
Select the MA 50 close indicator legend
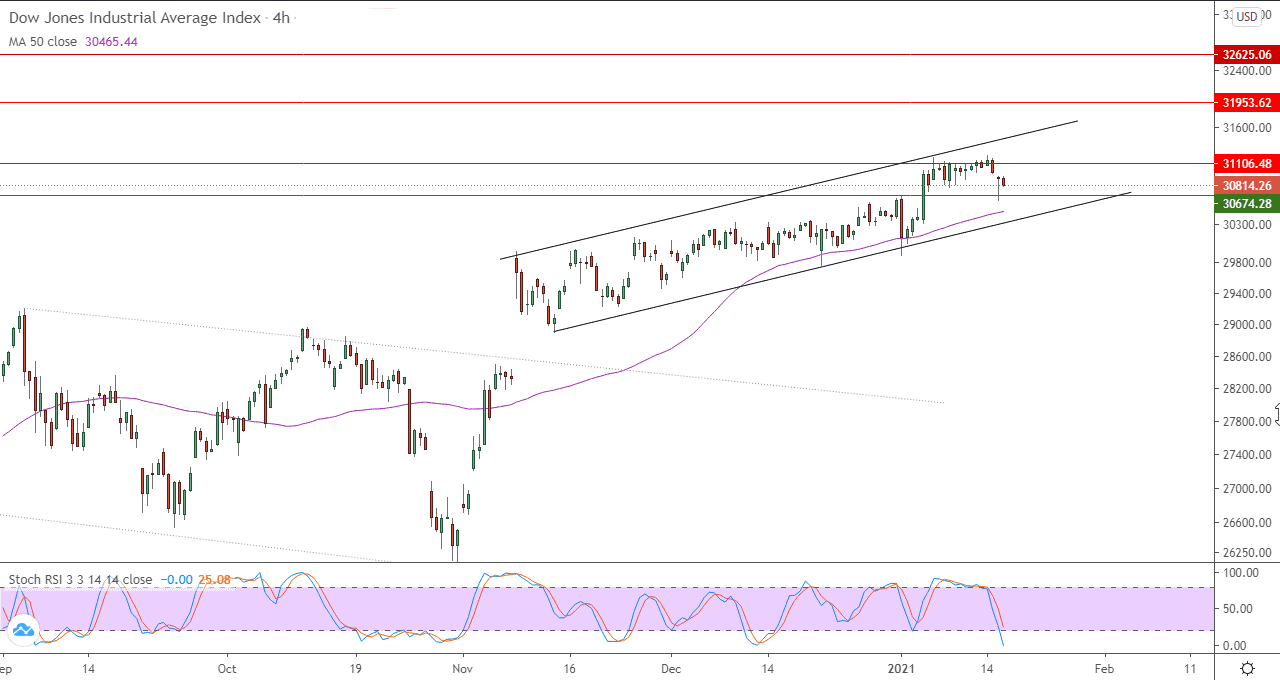[43, 41]
